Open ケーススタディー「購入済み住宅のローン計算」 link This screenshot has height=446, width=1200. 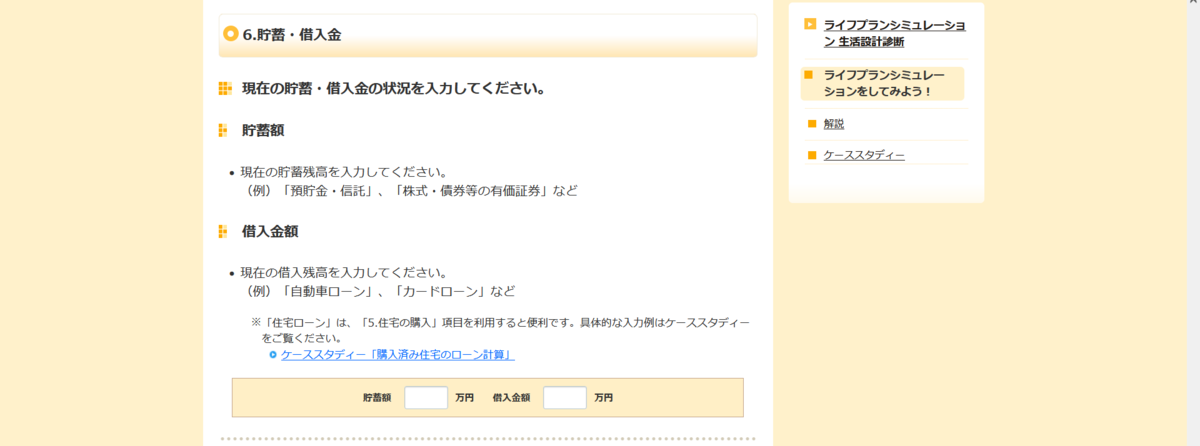pyautogui.click(x=398, y=355)
